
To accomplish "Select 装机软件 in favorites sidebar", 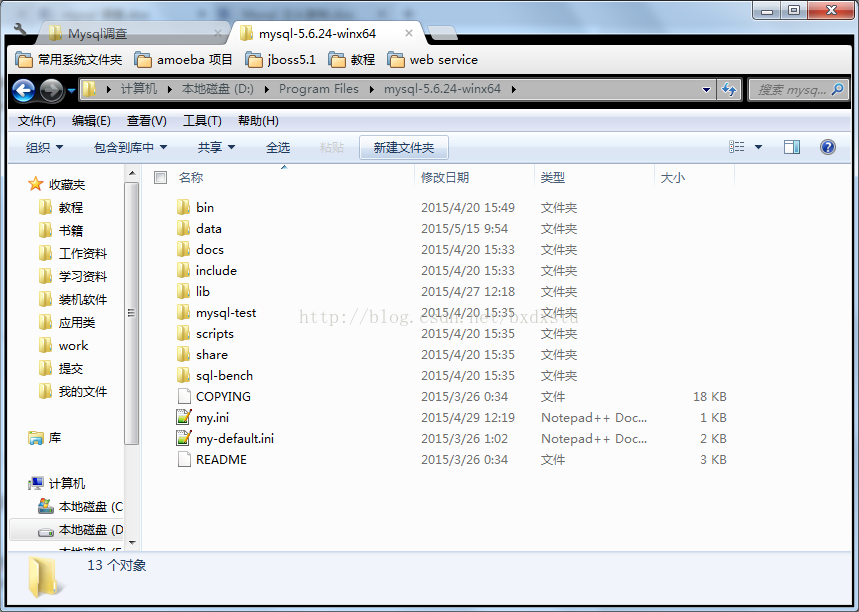I will coord(73,300).
